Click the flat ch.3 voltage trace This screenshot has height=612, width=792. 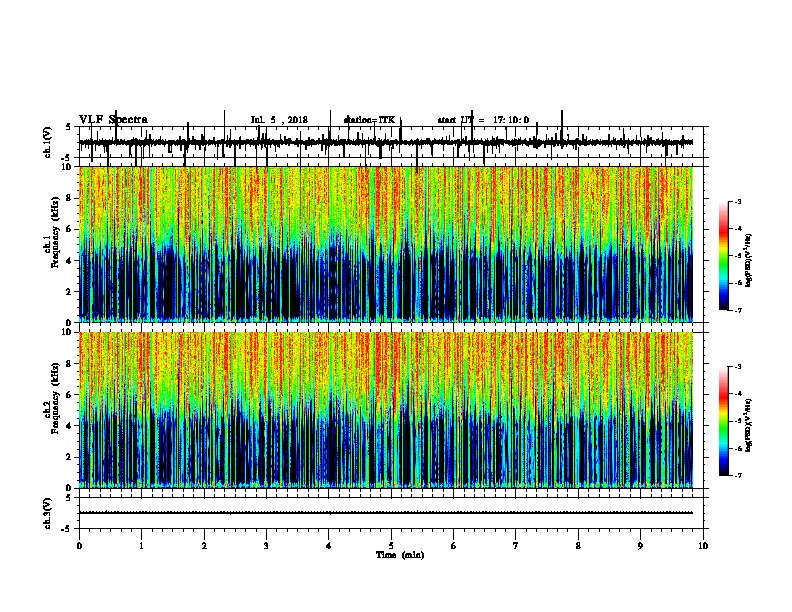386,513
